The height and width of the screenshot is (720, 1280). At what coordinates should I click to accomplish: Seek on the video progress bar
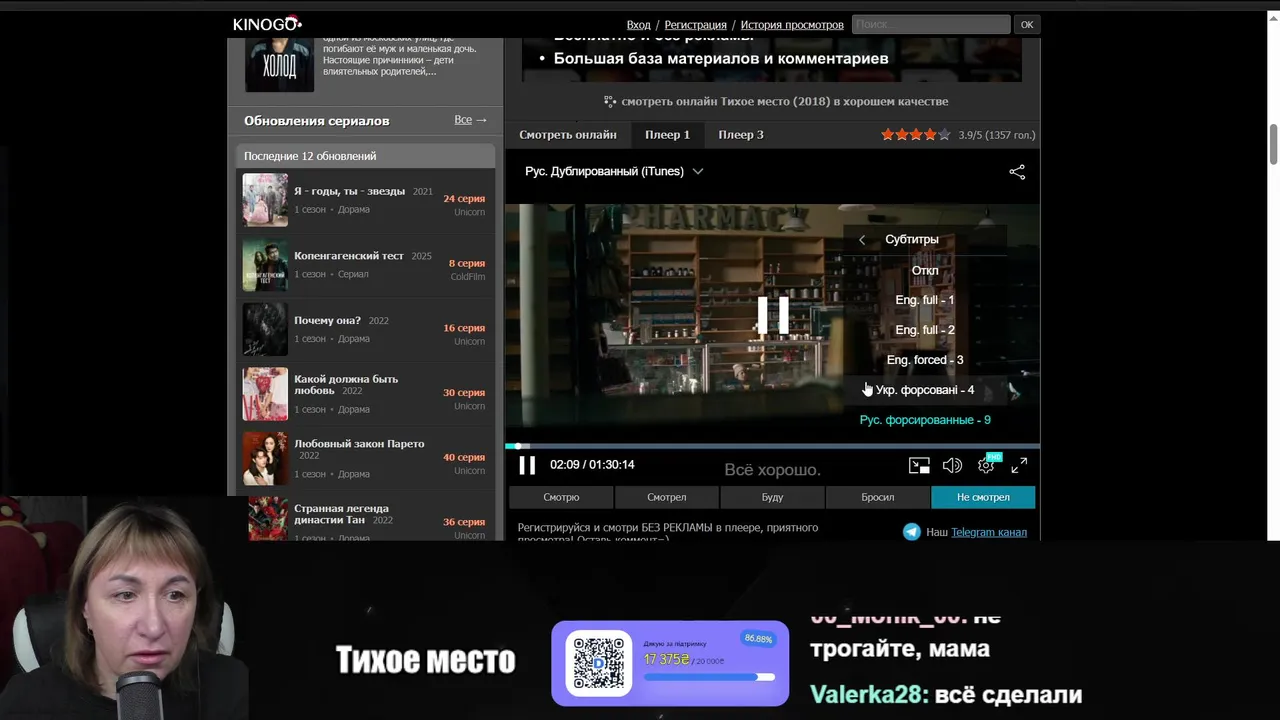[x=772, y=446]
